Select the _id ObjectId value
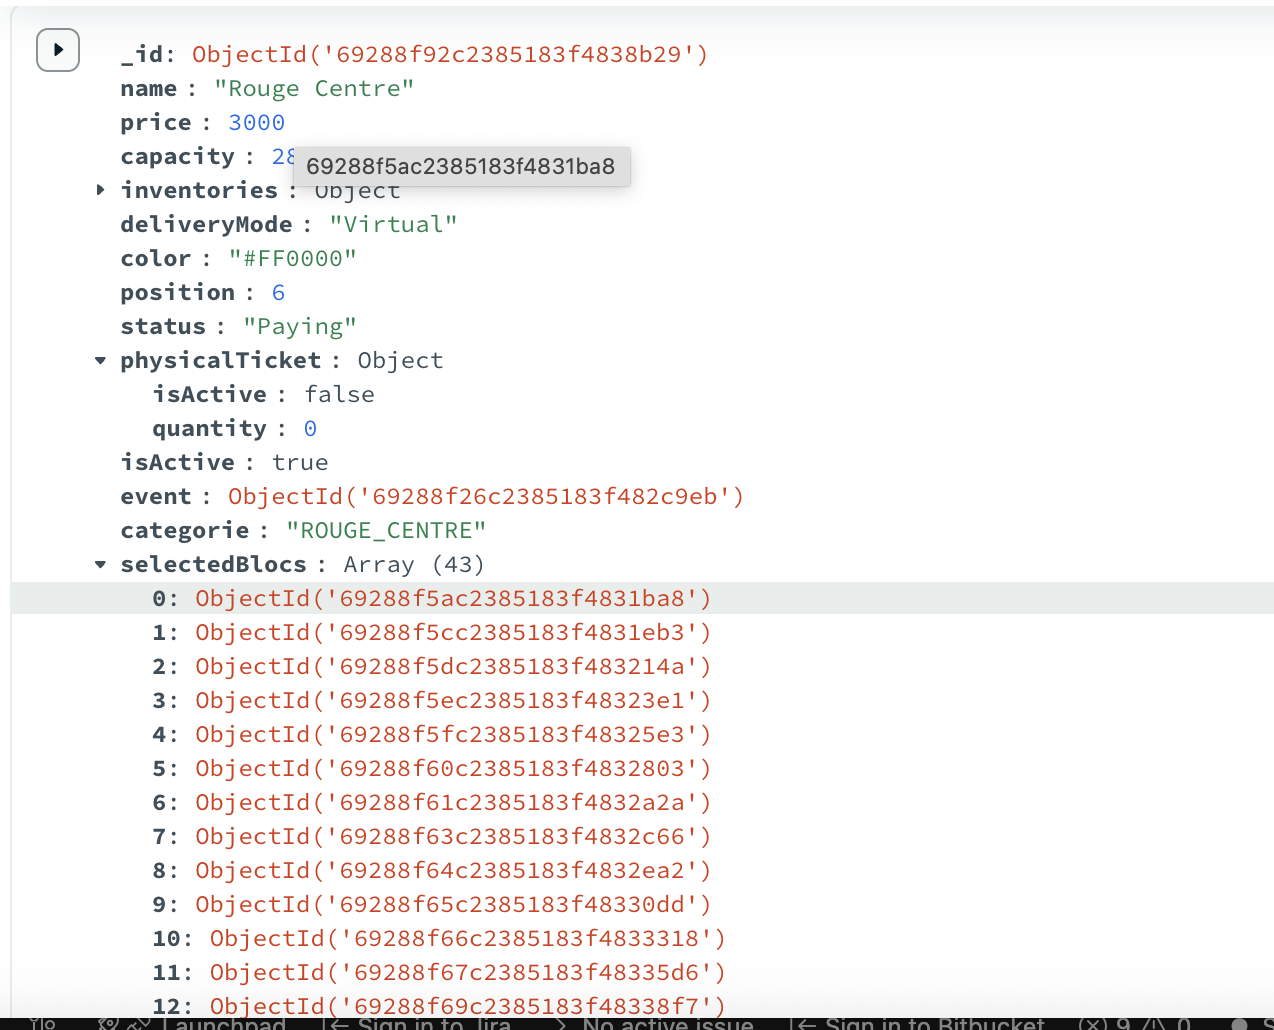The width and height of the screenshot is (1274, 1030). (x=450, y=55)
